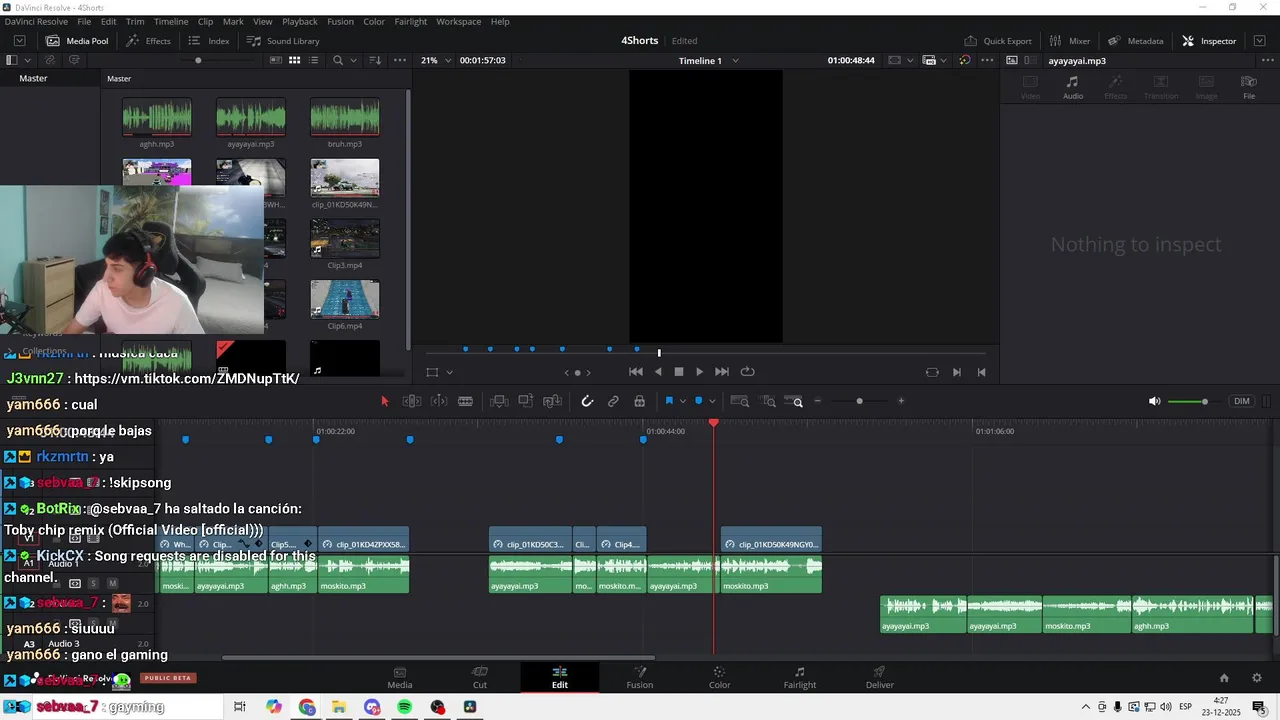The image size is (1280, 720).
Task: Open the Playback menu
Action: tap(300, 21)
